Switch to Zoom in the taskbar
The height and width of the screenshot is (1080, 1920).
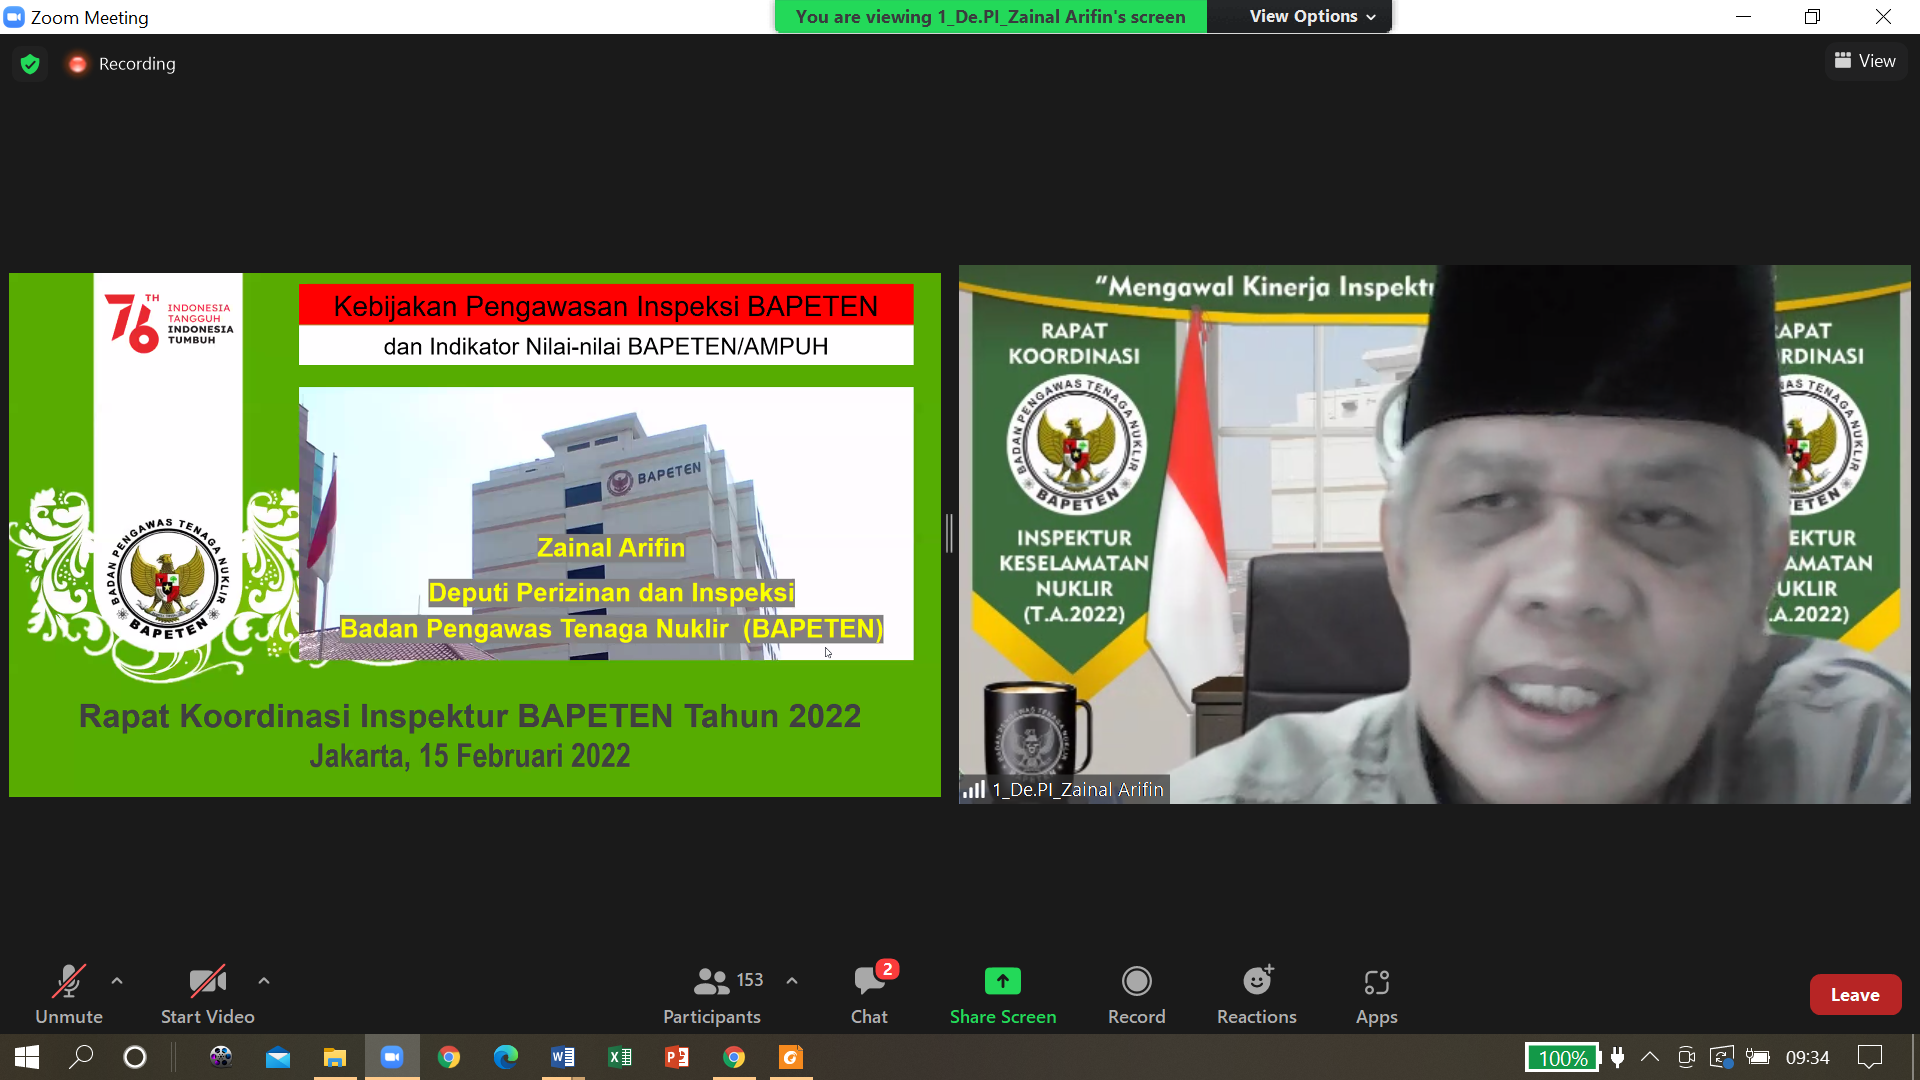(392, 1057)
